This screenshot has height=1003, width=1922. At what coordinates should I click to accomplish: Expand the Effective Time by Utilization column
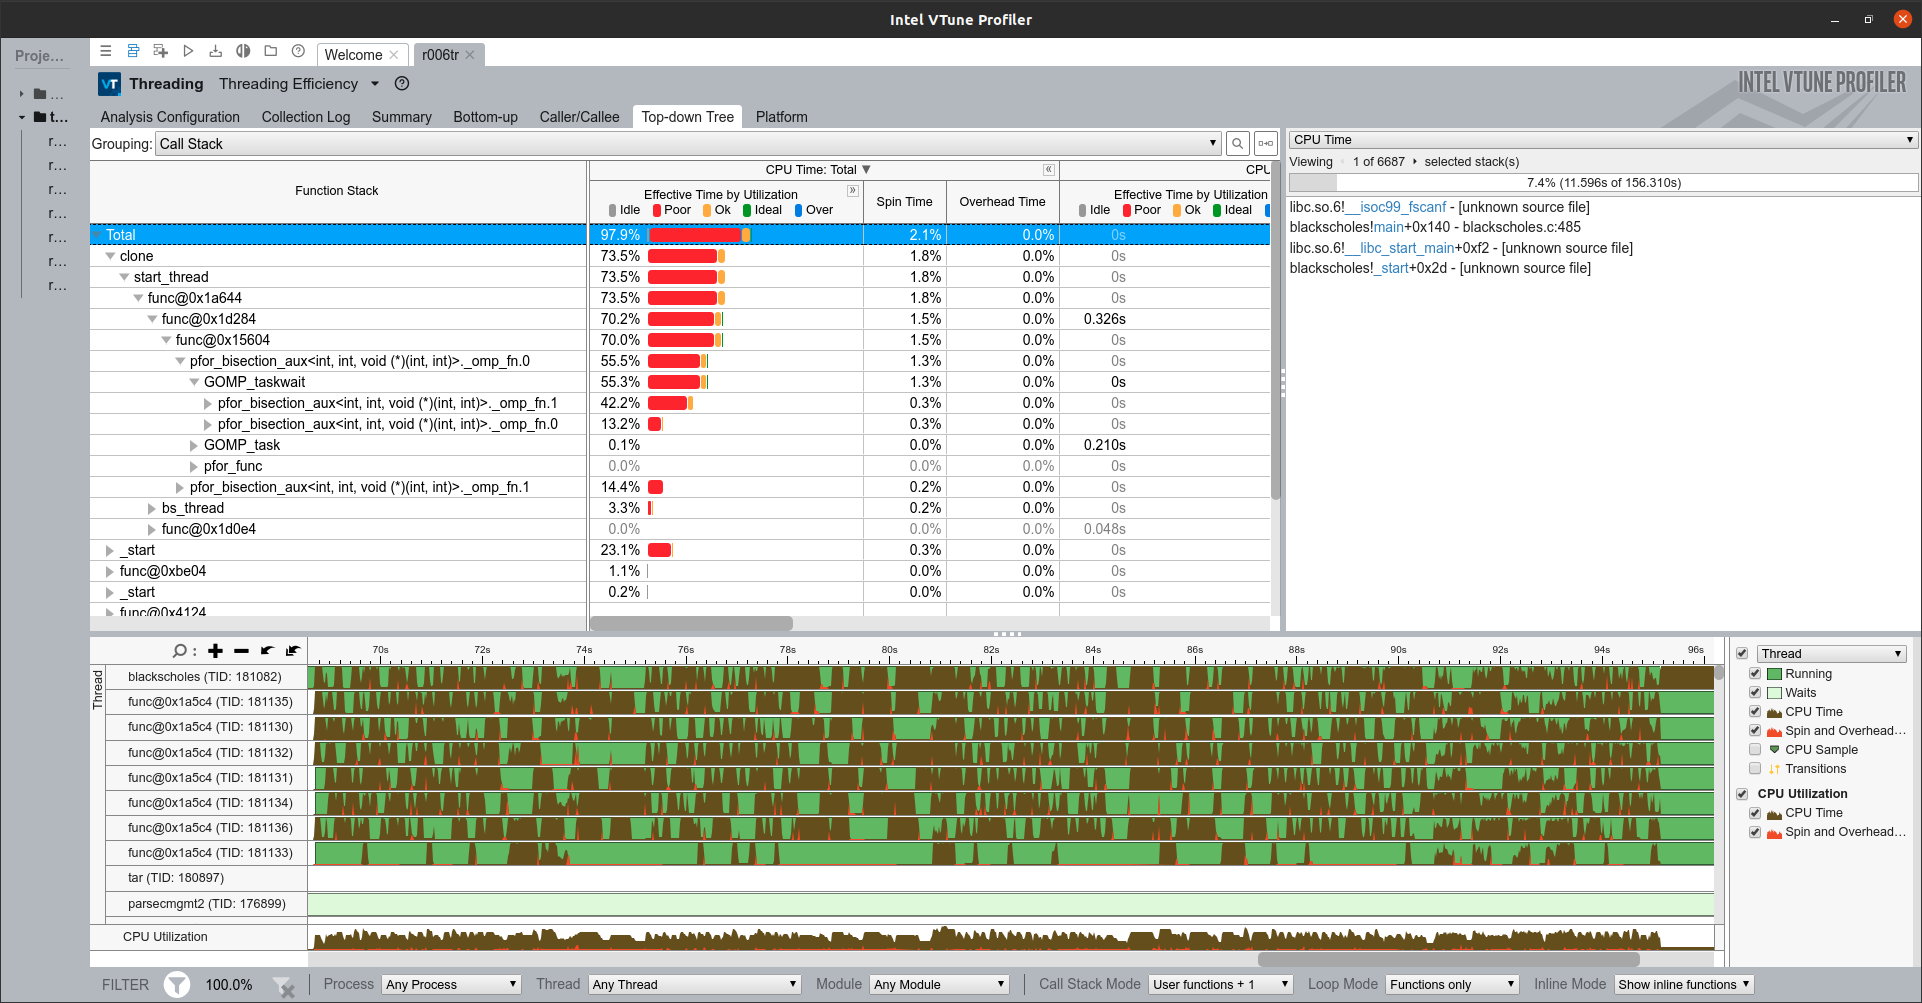tap(853, 191)
